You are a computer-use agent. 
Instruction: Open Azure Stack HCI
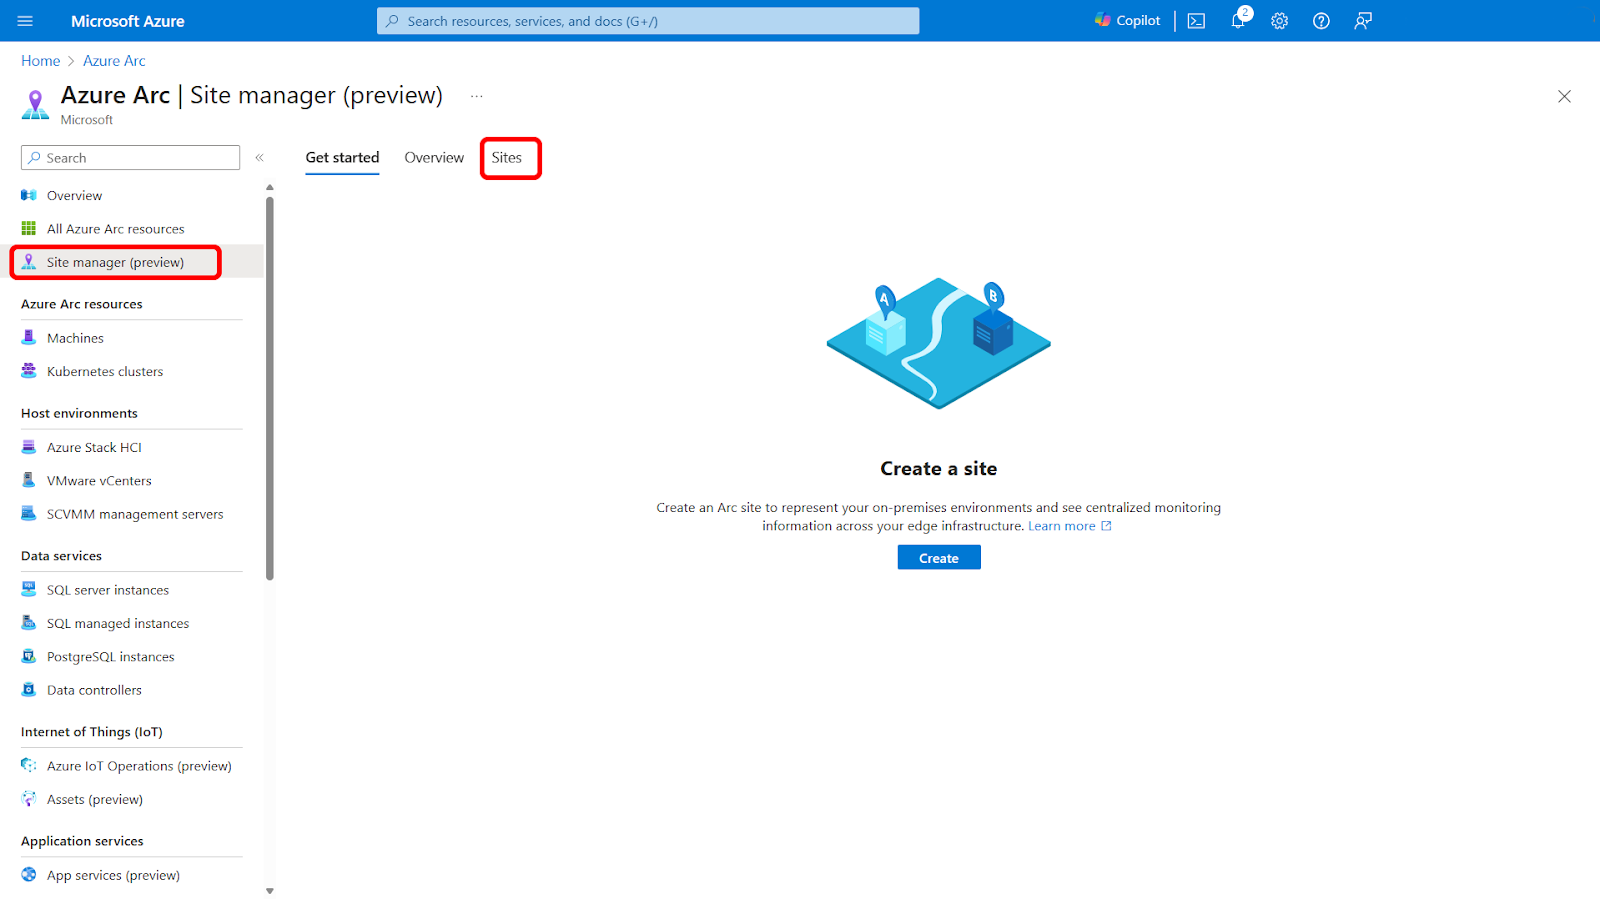[95, 448]
